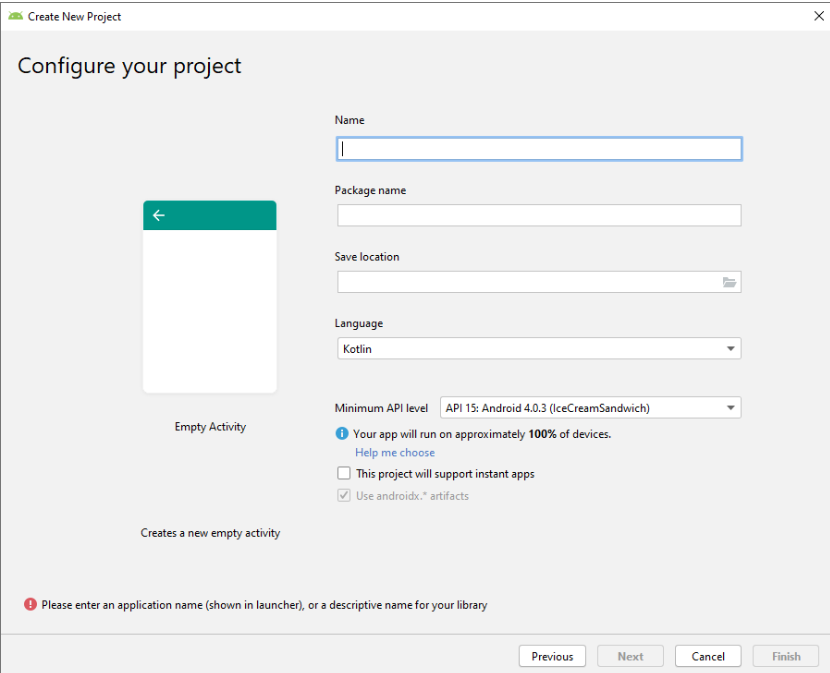Toggle the 'Use androidx.* artifacts' checkbox

click(344, 496)
